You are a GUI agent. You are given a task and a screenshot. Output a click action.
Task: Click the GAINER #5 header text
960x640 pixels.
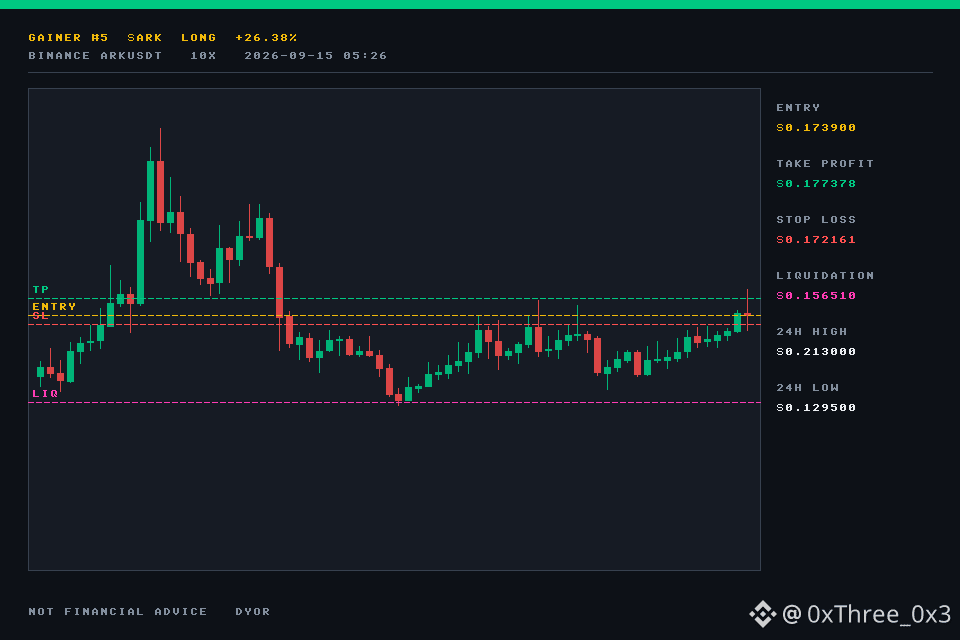(69, 38)
